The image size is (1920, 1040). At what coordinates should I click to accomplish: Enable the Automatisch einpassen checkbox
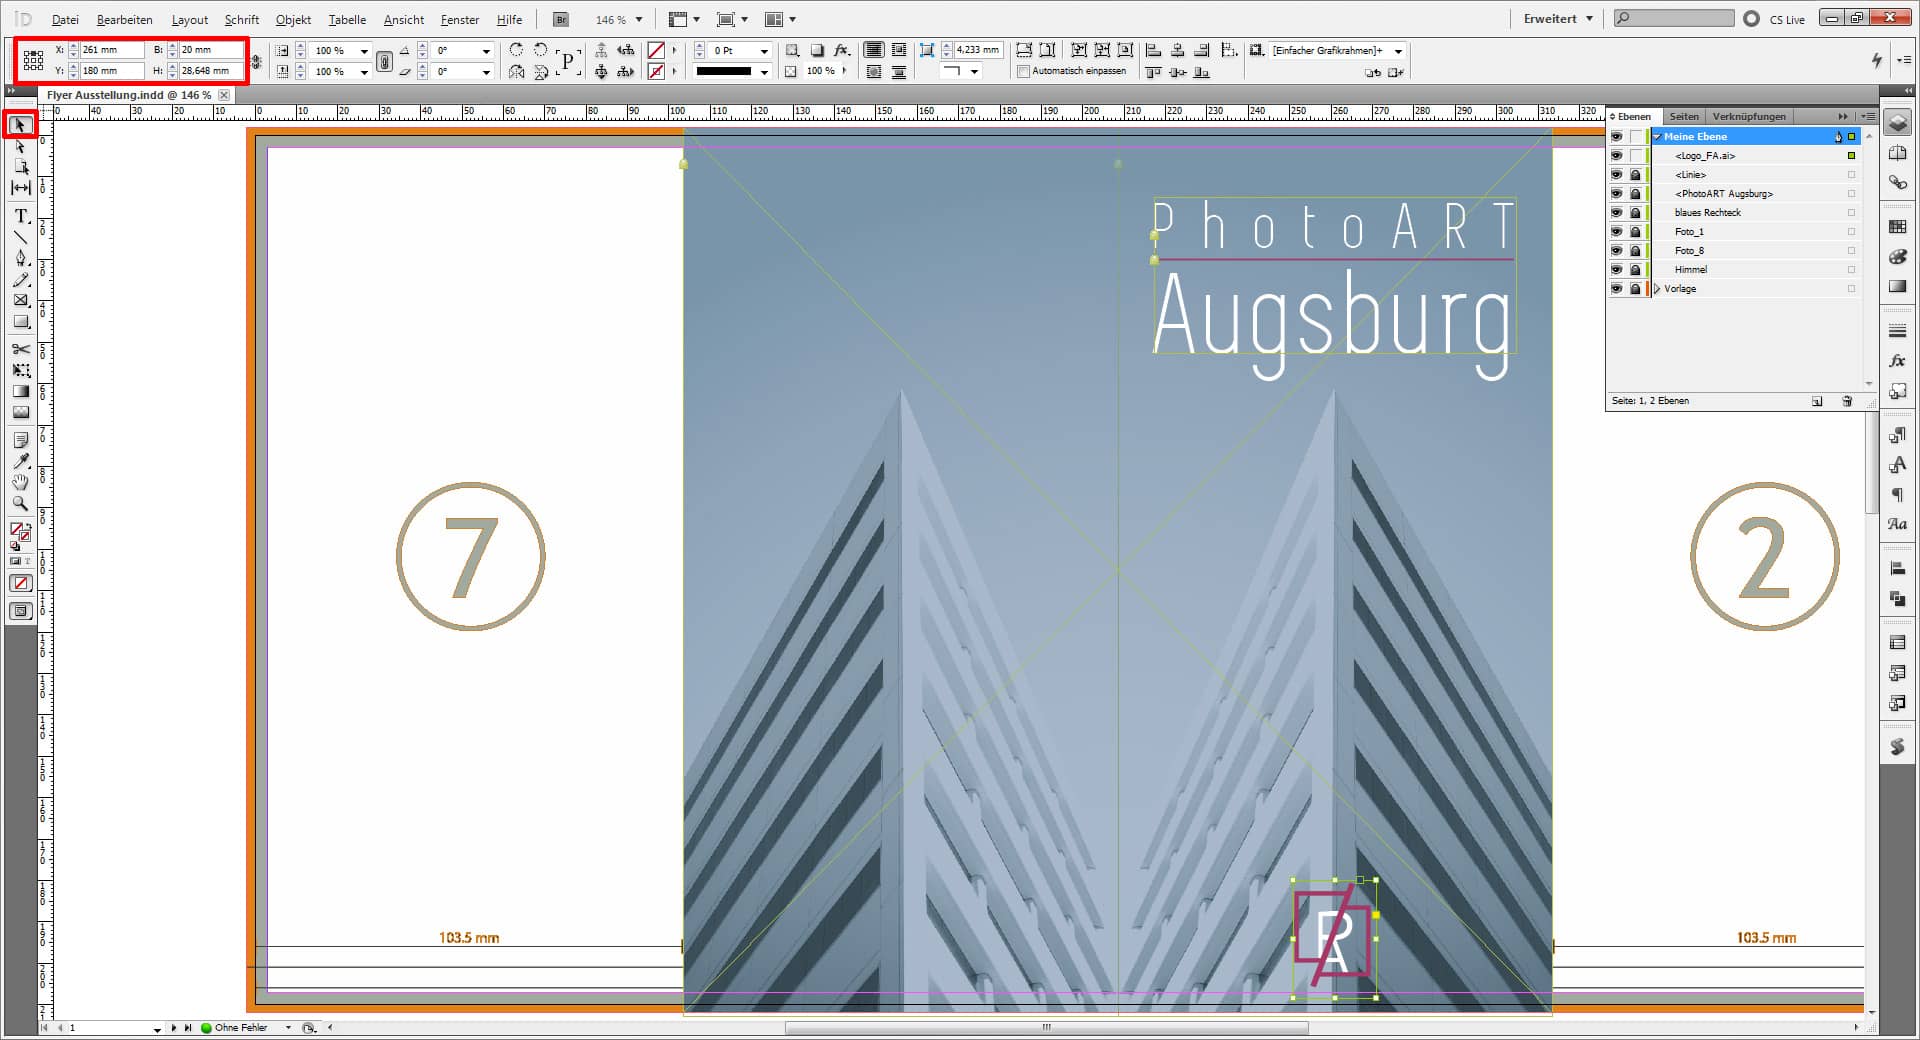click(x=1023, y=72)
